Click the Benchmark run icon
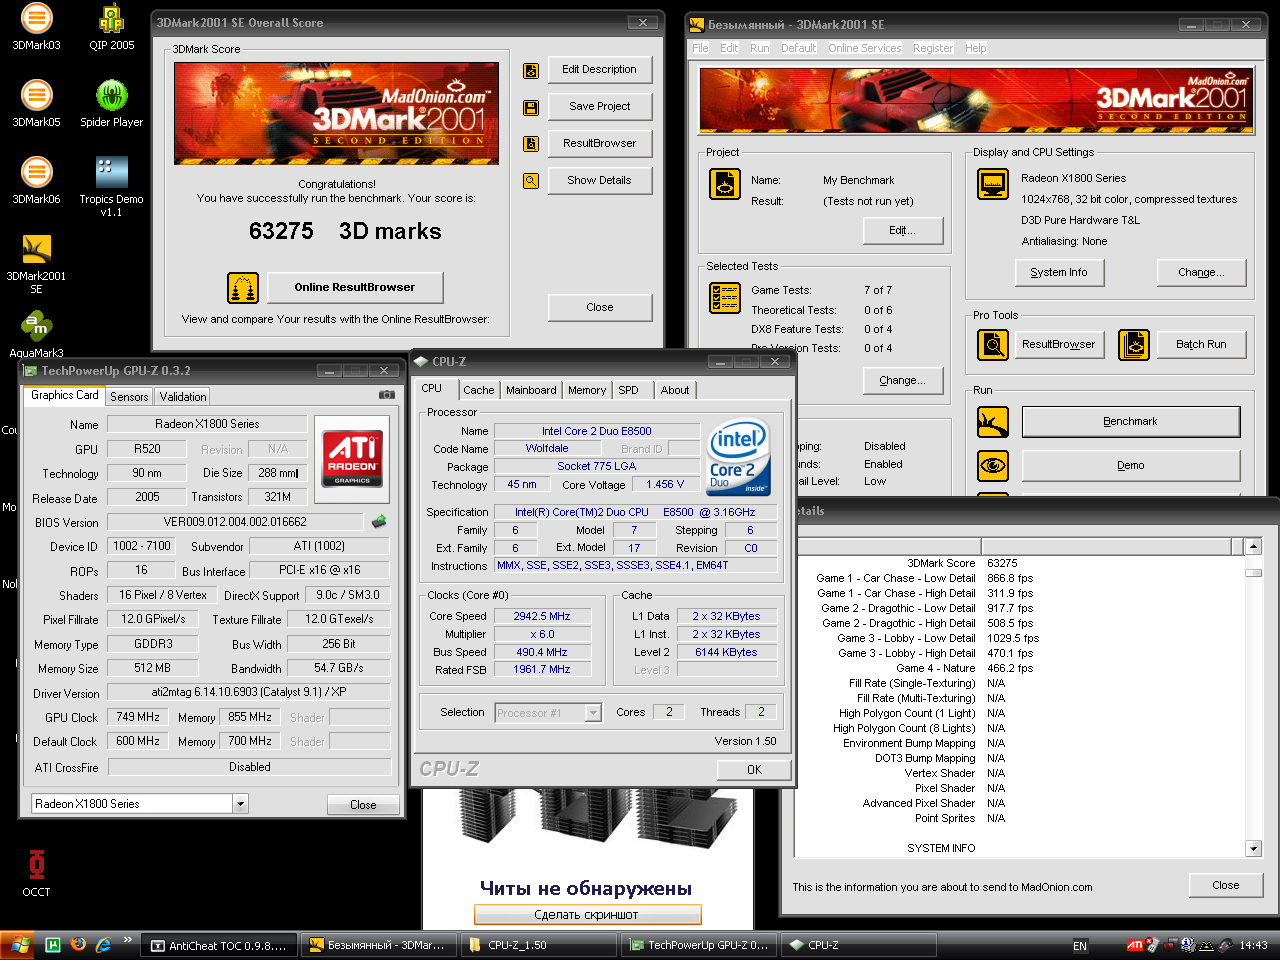 [993, 422]
